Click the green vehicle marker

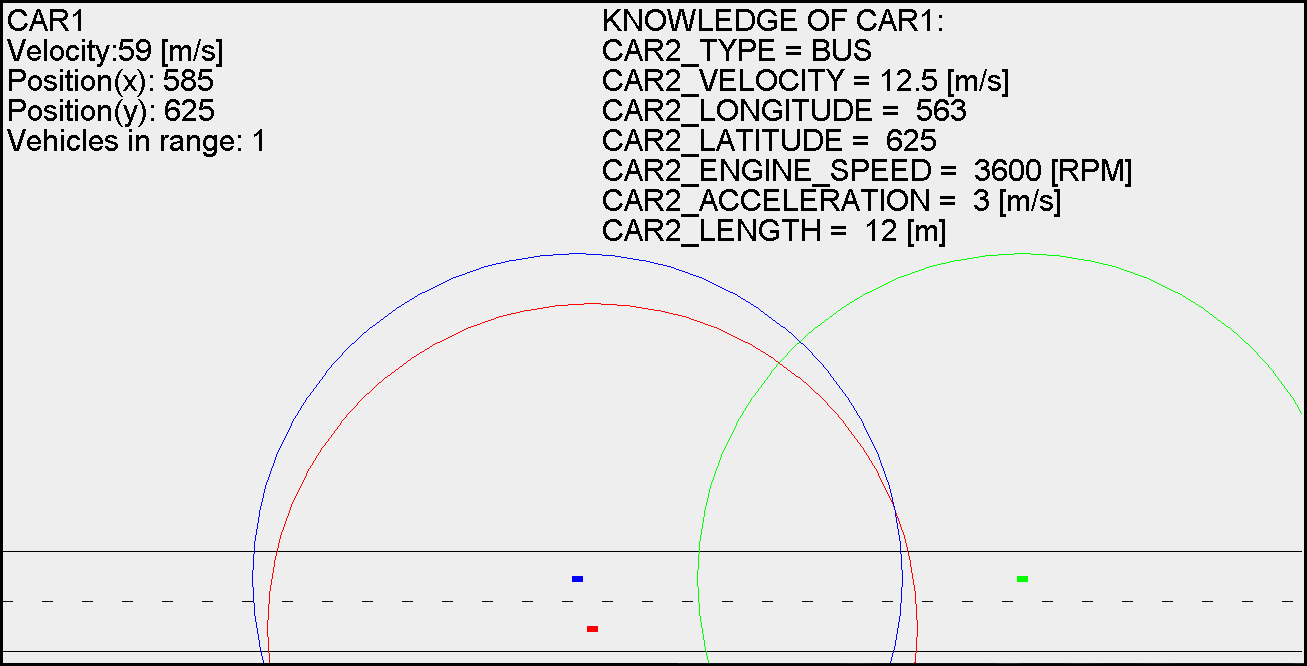point(1022,579)
